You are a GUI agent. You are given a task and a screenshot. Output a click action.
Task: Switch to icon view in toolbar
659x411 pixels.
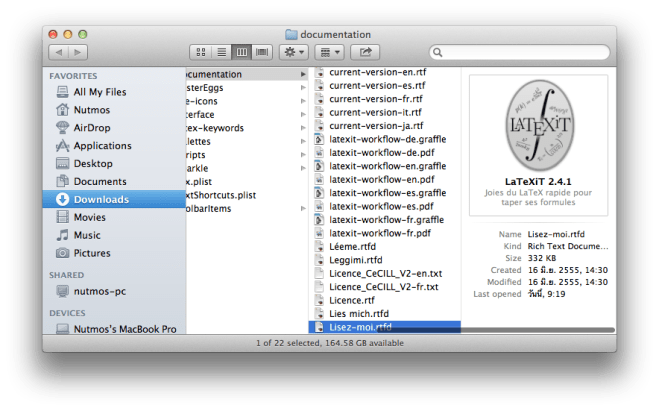click(201, 51)
